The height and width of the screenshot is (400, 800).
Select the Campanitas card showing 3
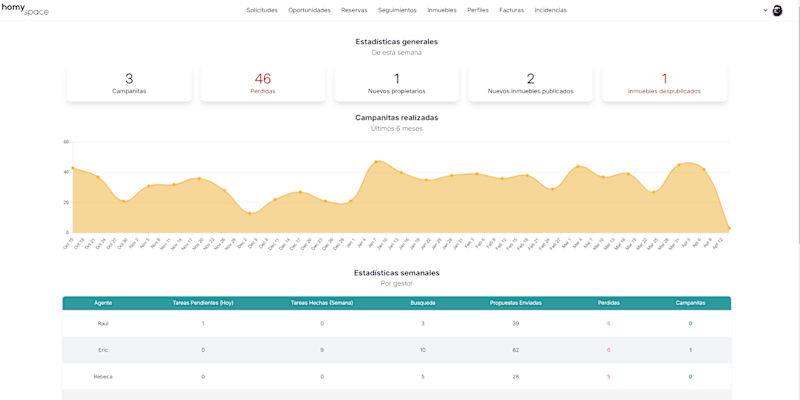click(x=129, y=84)
